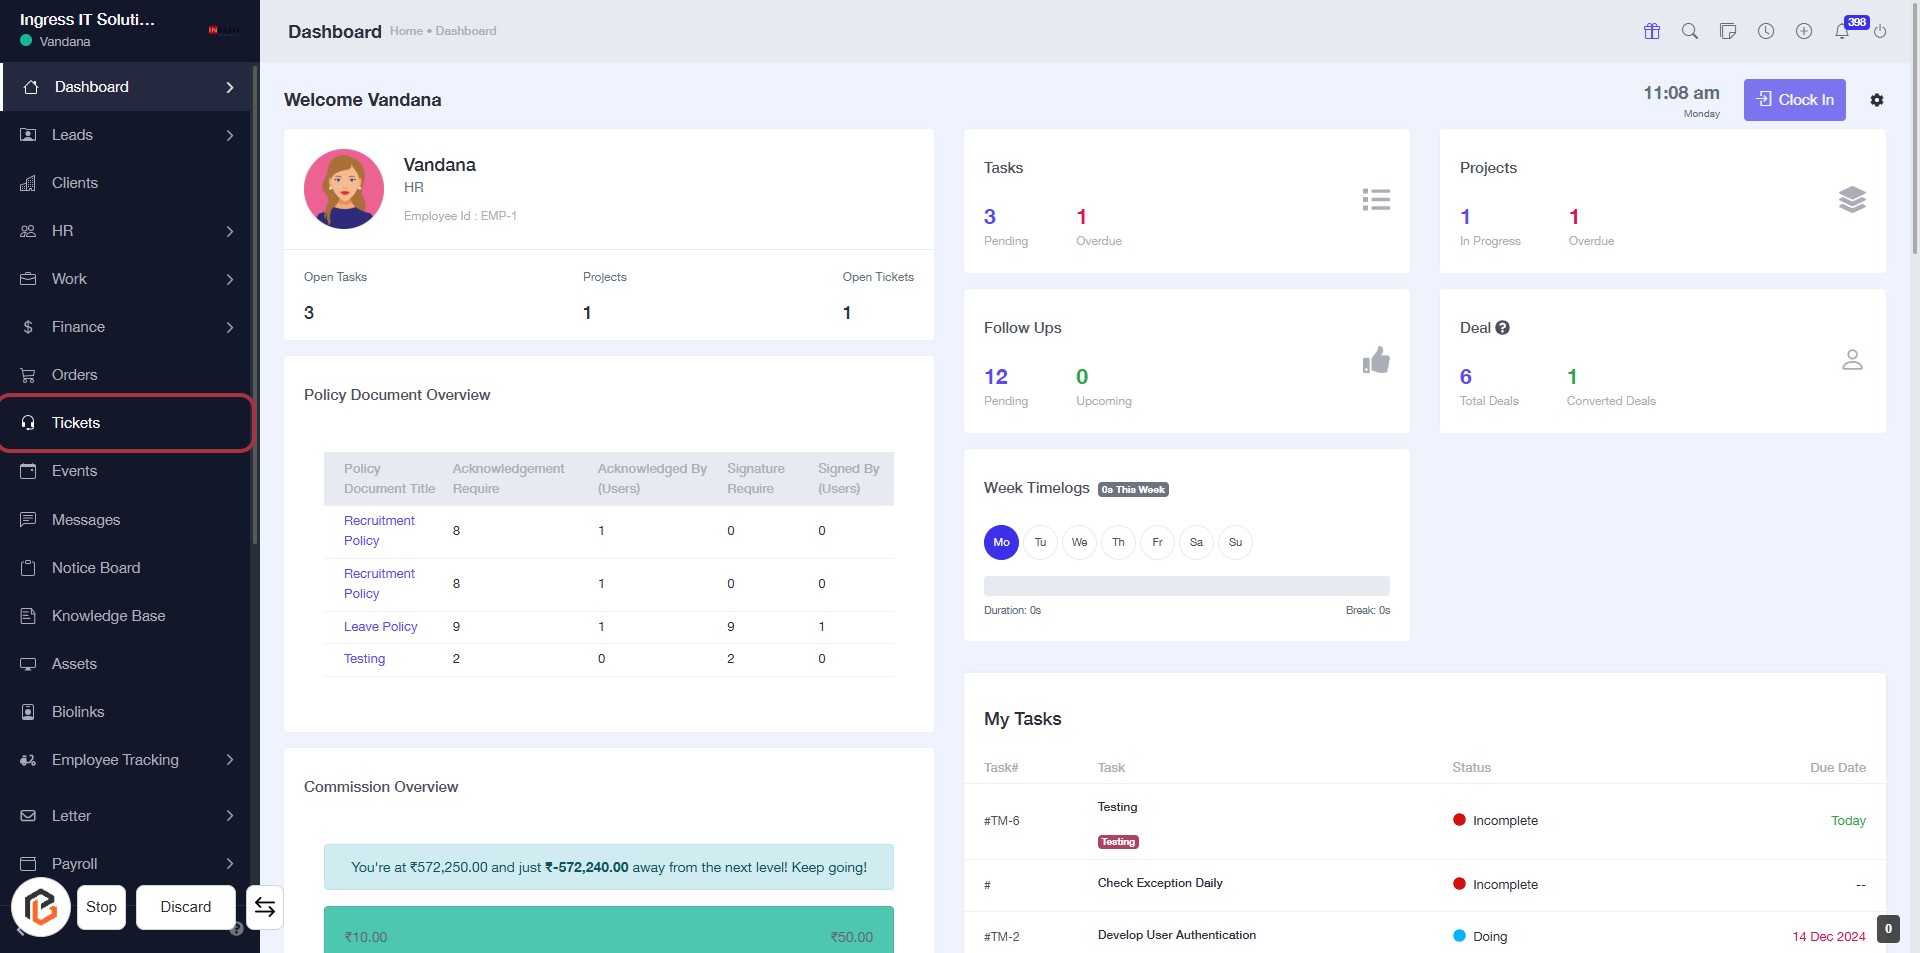The image size is (1920, 953).
Task: Select Su day in Week Timelogs
Action: pyautogui.click(x=1235, y=542)
